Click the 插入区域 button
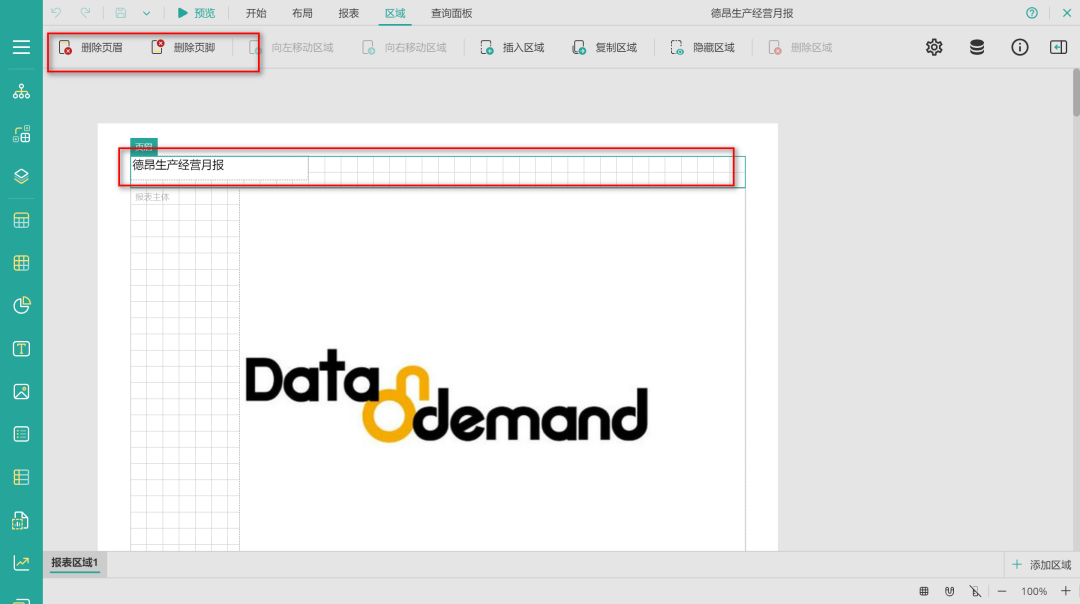This screenshot has height=604, width=1080. point(512,47)
